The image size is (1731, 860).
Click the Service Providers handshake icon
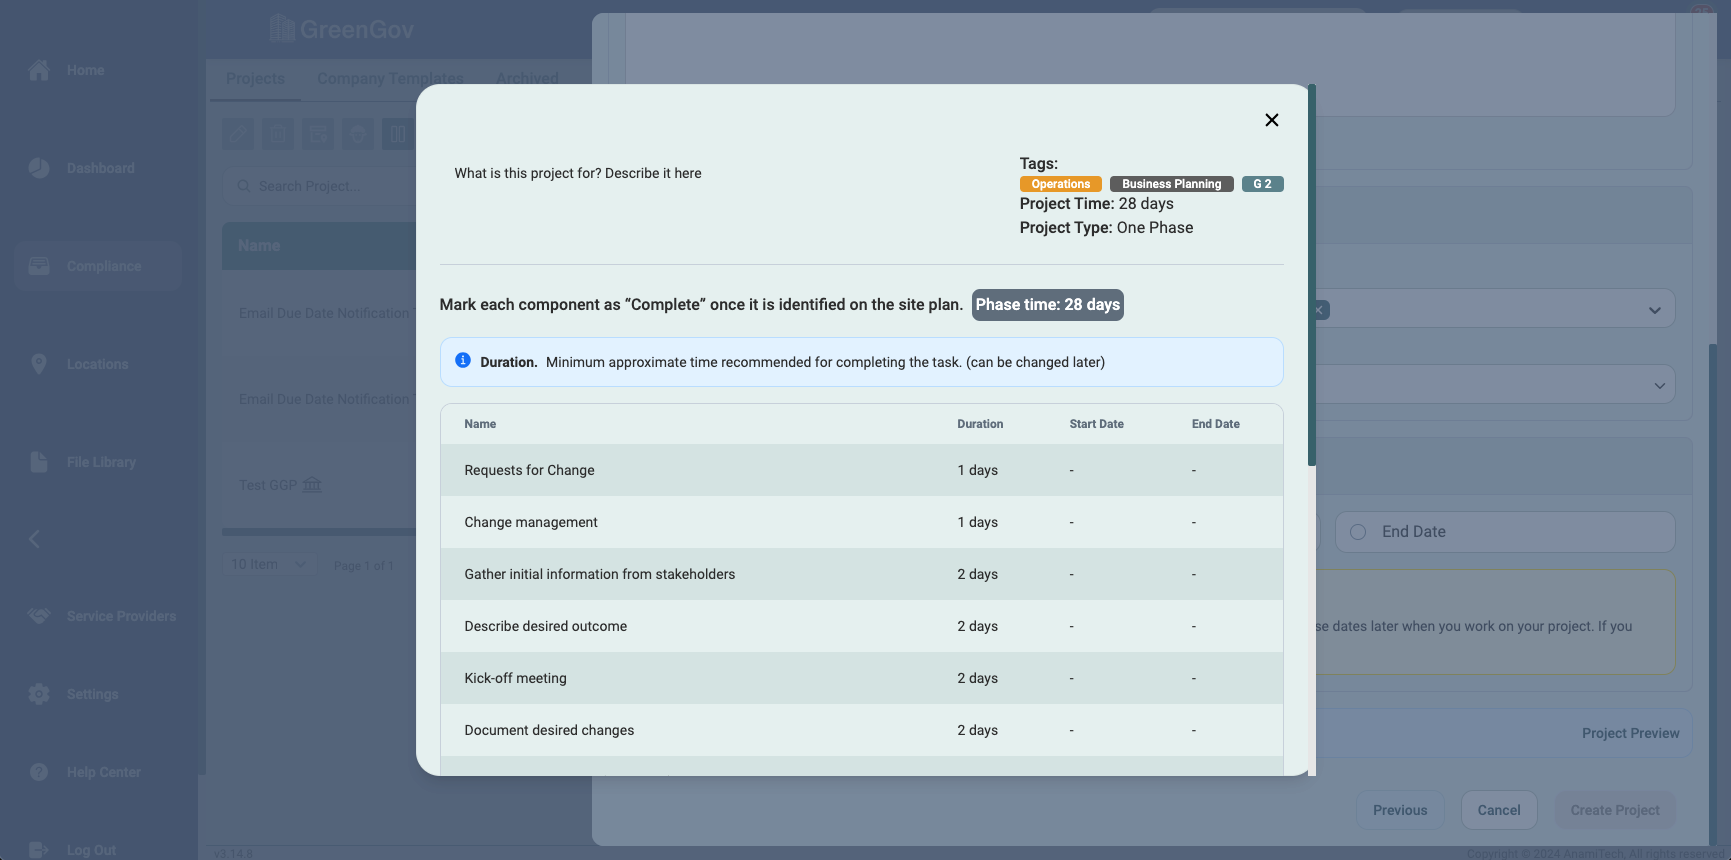point(39,616)
